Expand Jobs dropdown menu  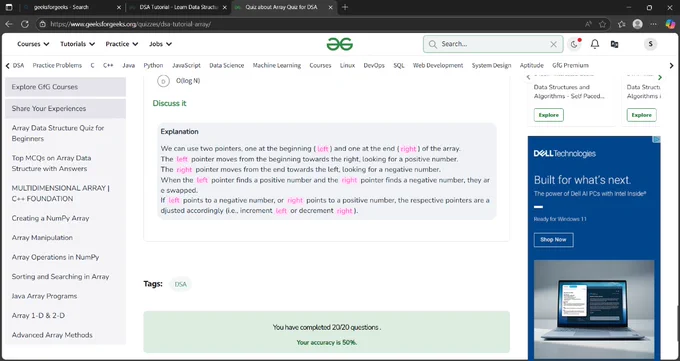click(x=160, y=44)
